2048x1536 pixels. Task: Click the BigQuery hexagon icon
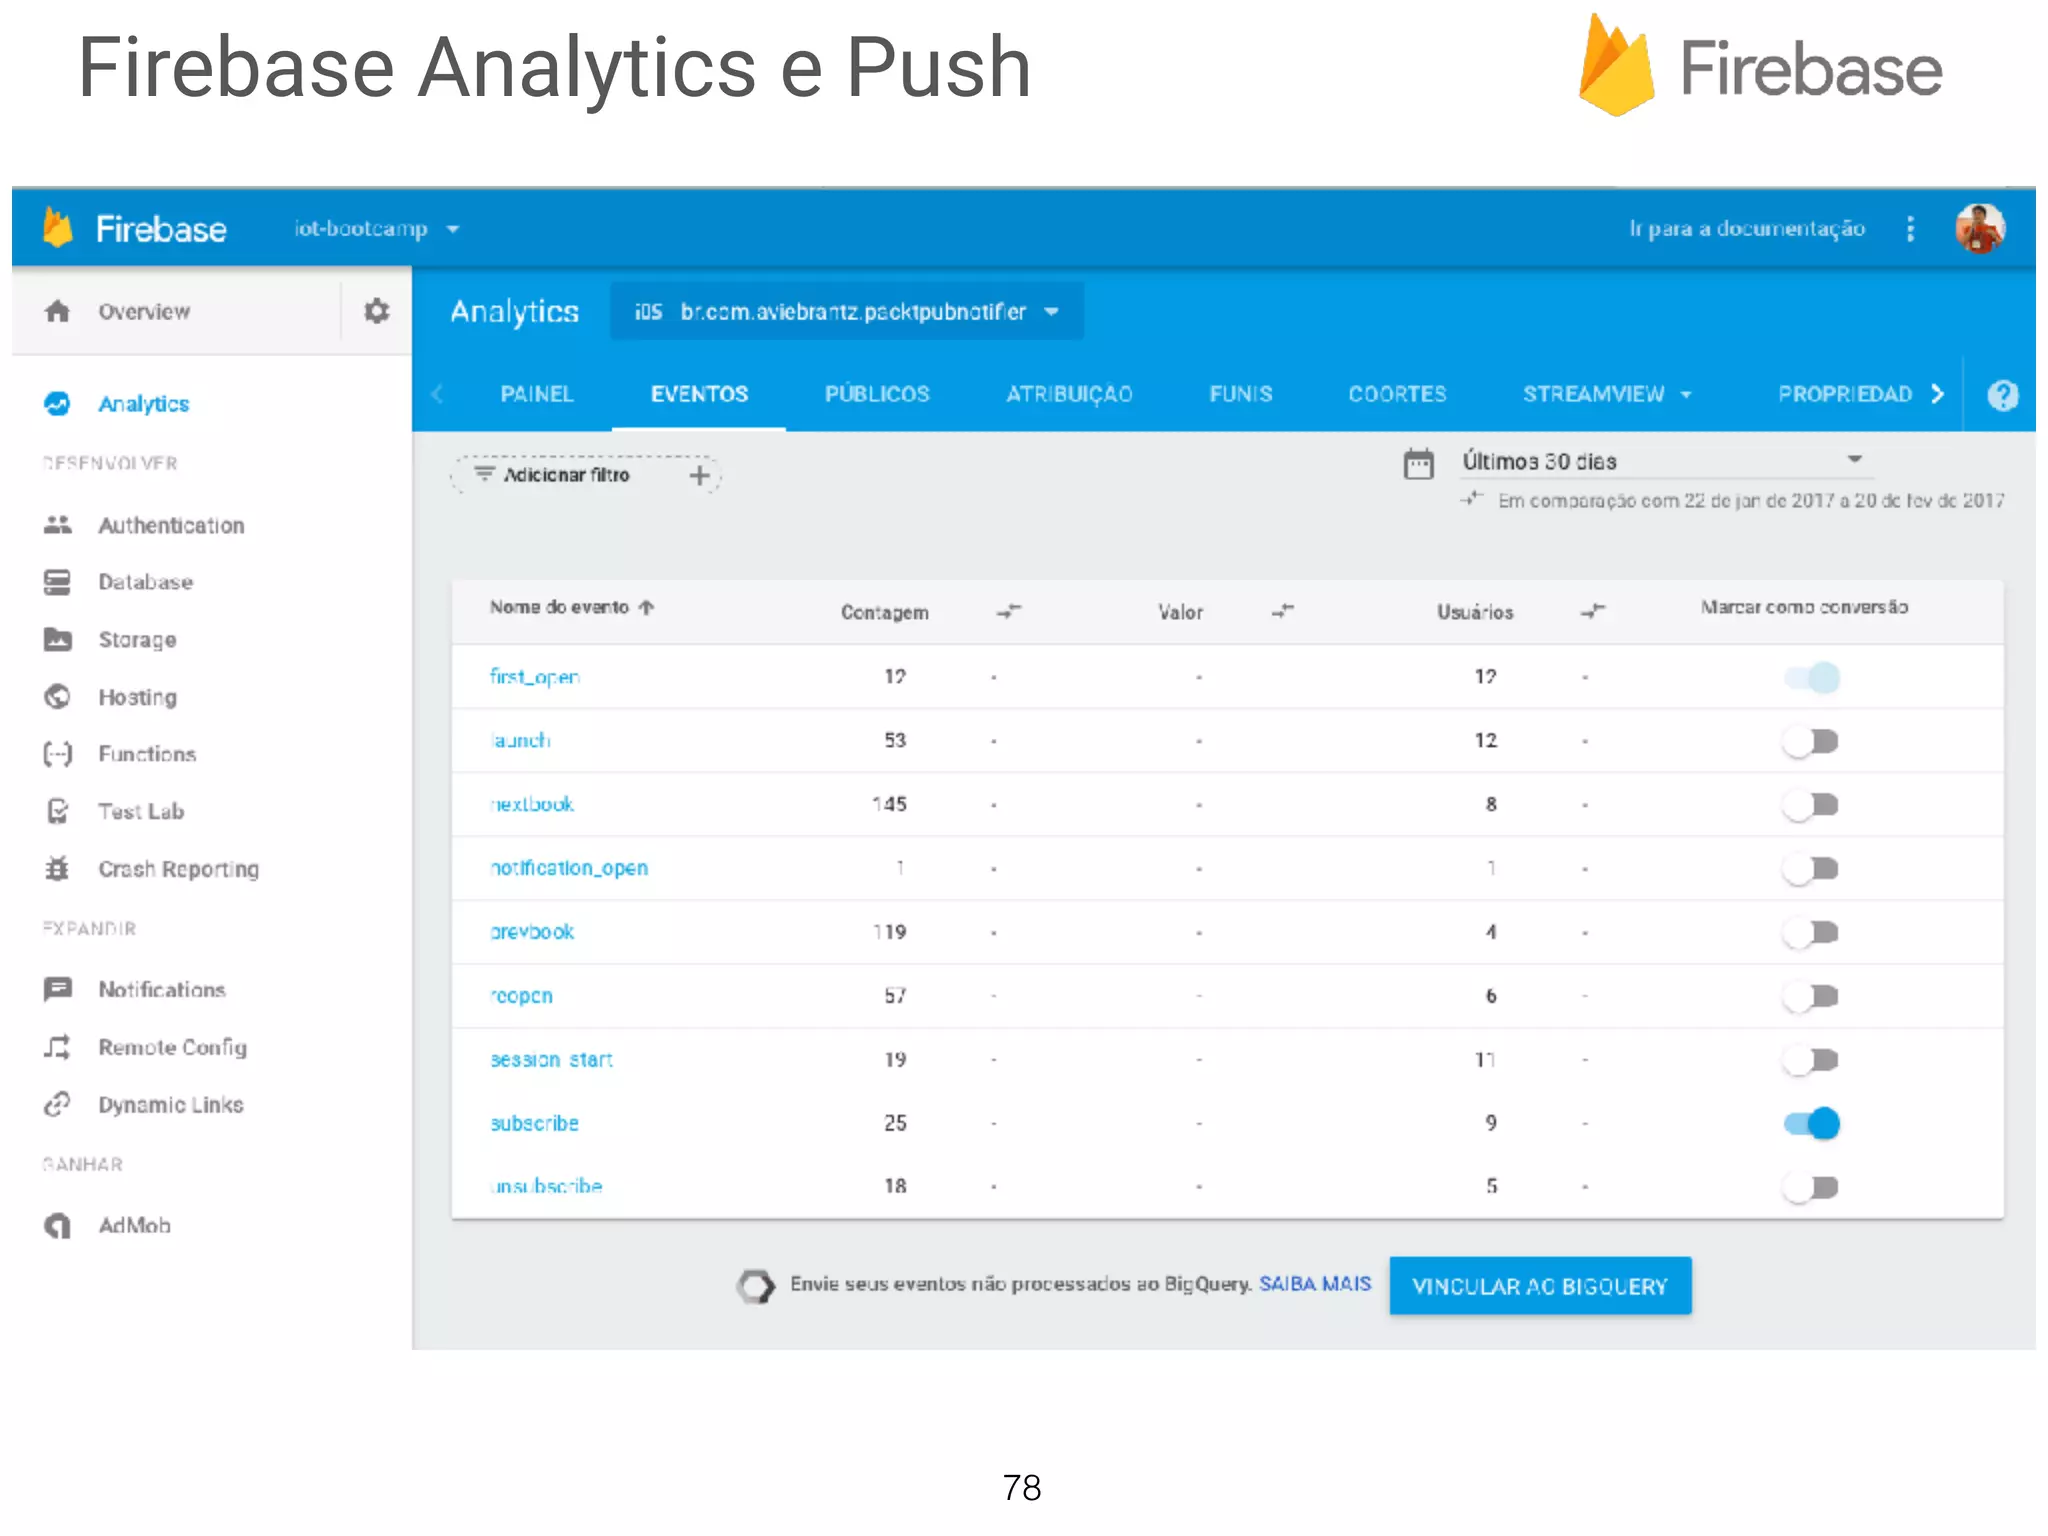pos(756,1286)
